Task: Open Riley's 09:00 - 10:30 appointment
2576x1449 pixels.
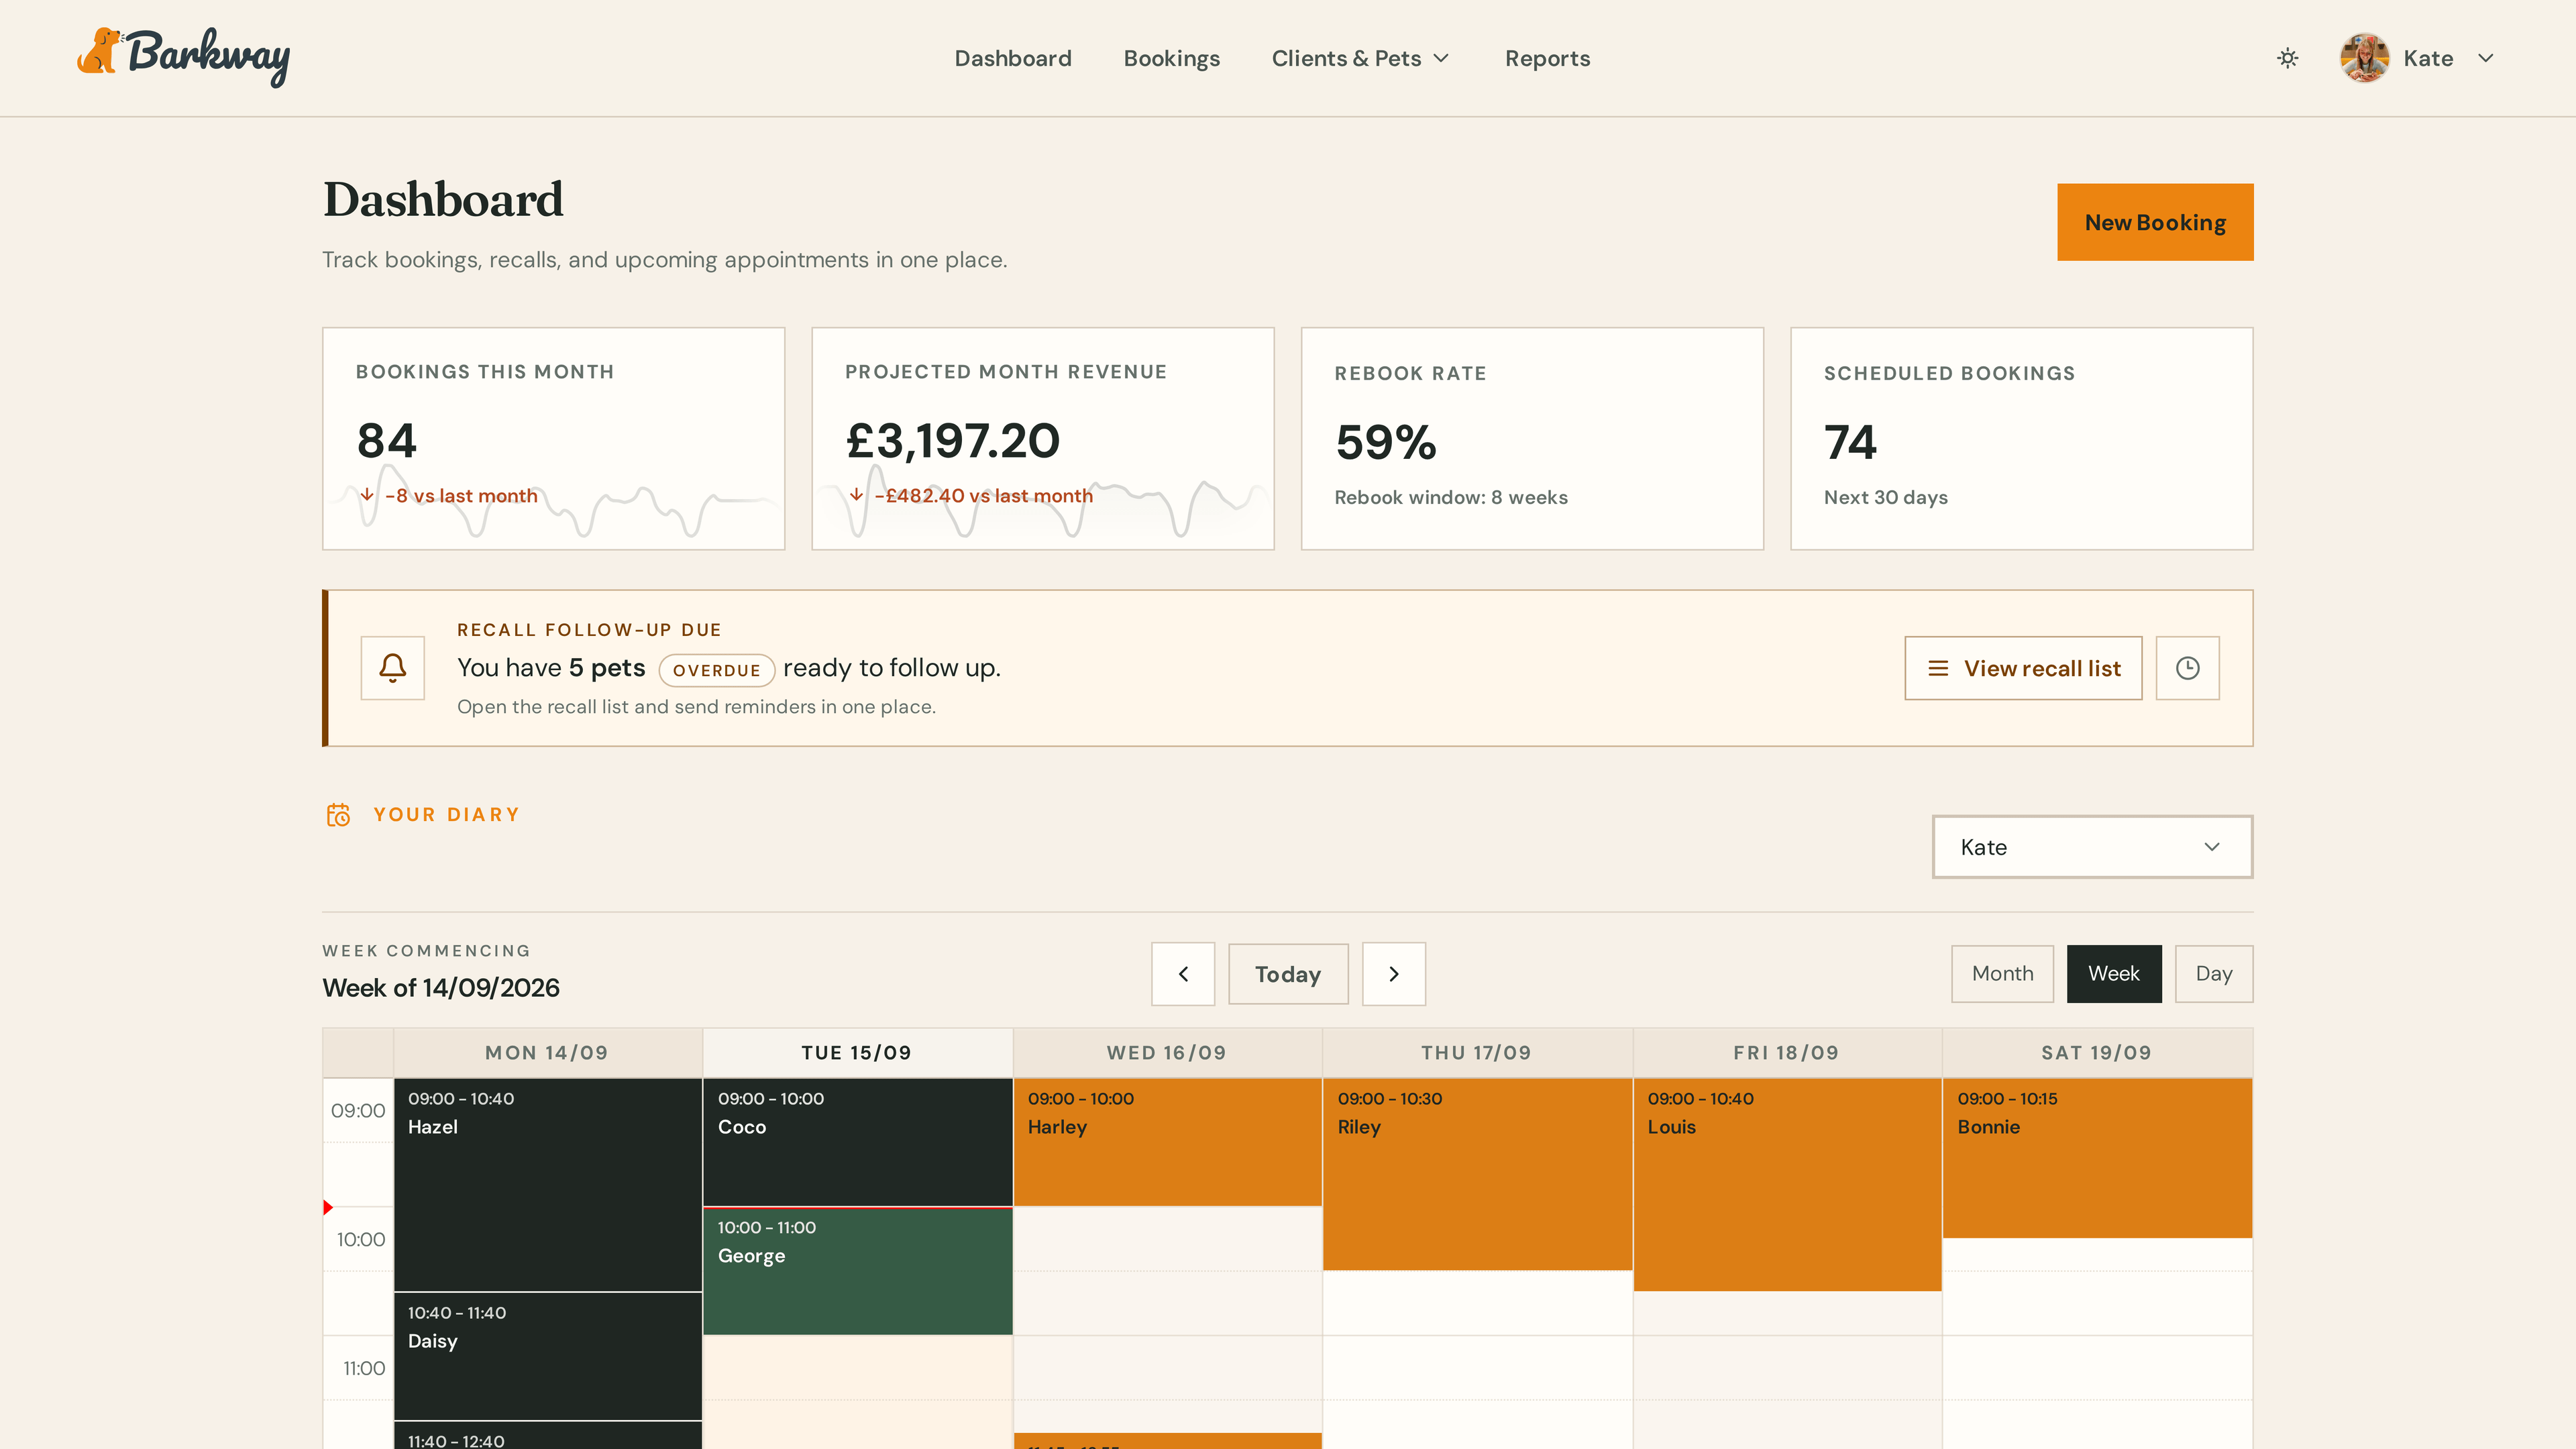Action: [1478, 1174]
